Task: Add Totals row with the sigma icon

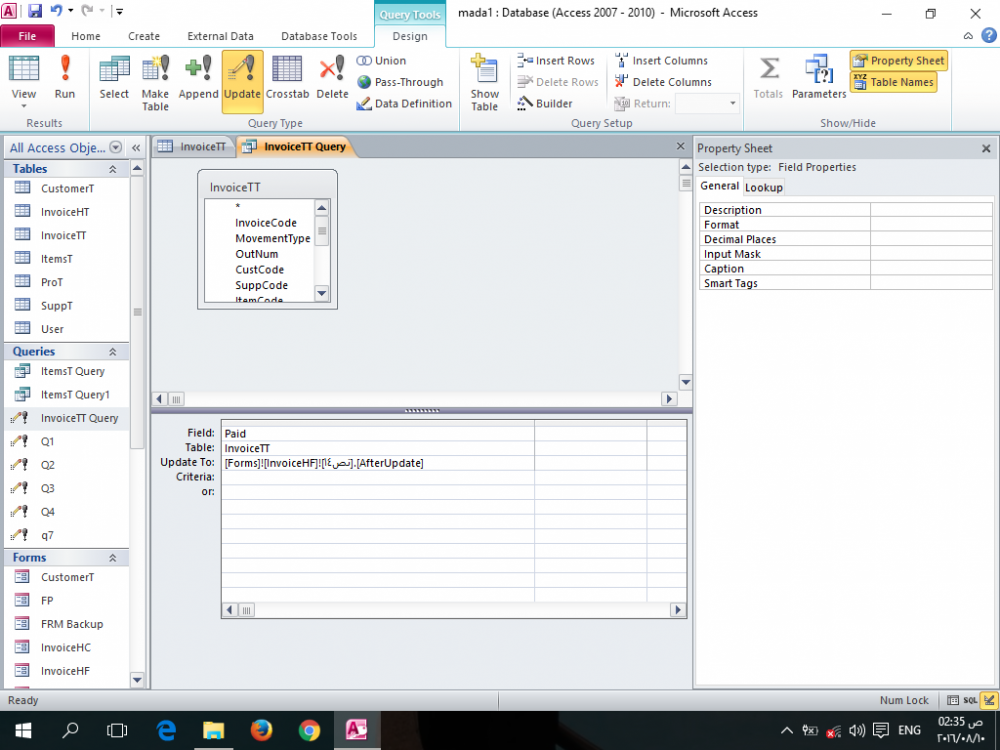Action: click(x=768, y=77)
